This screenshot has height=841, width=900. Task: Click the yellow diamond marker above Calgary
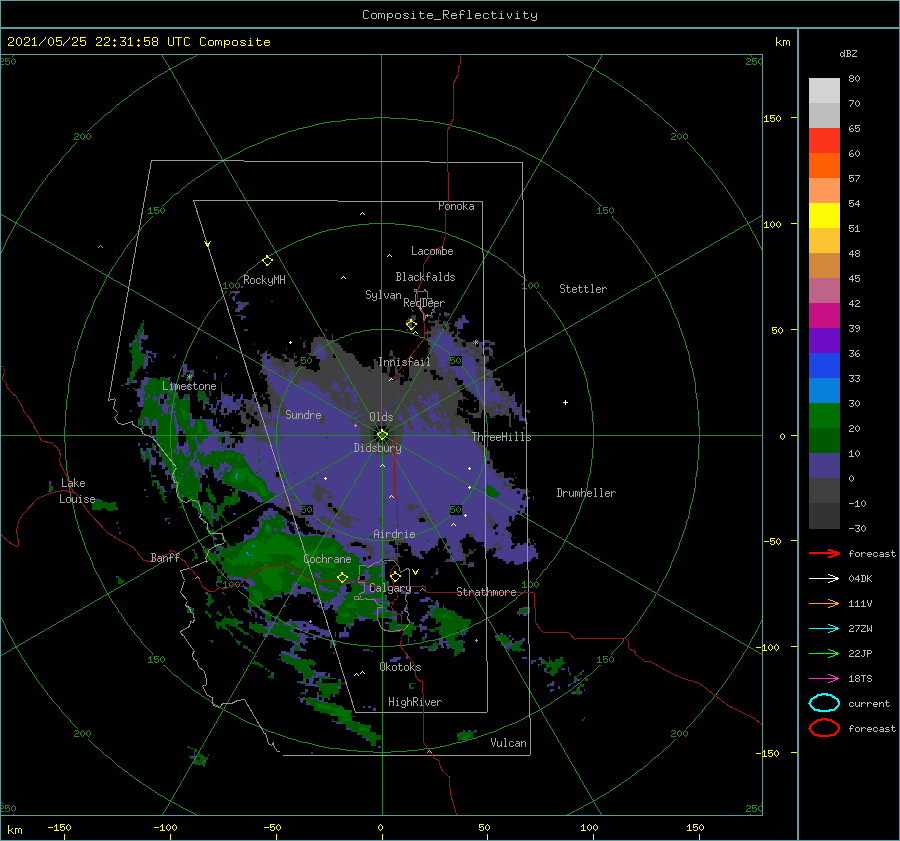[x=395, y=576]
